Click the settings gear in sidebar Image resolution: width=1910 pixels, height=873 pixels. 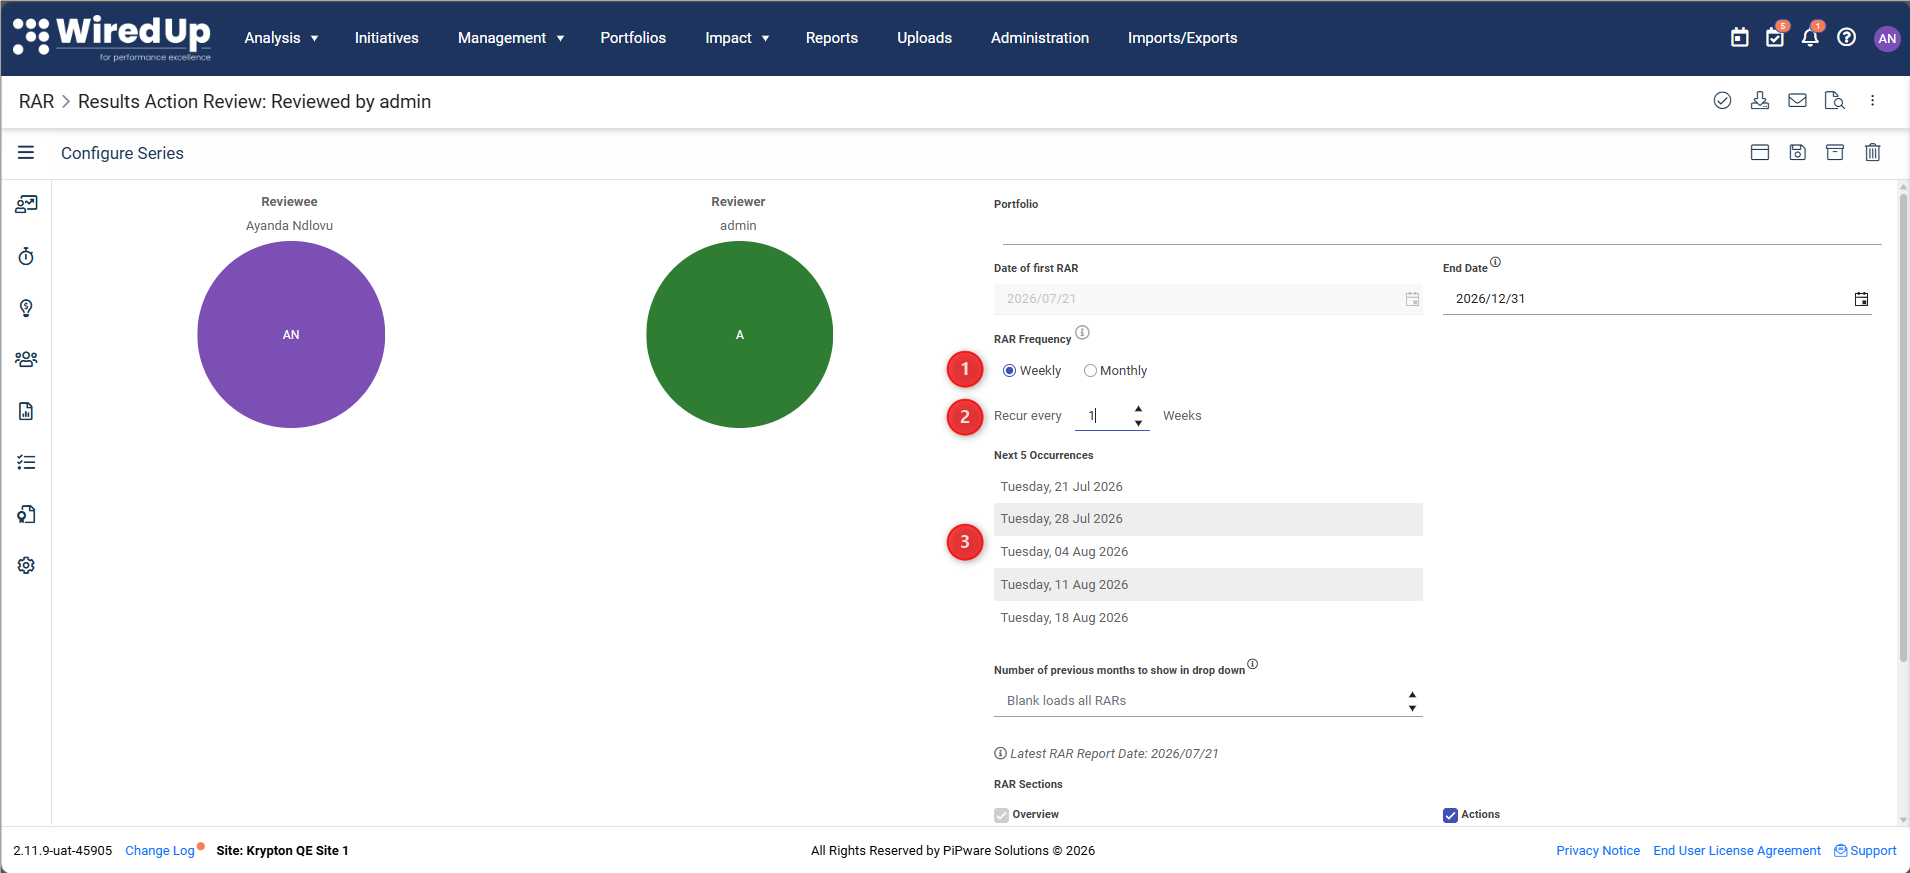click(x=26, y=565)
